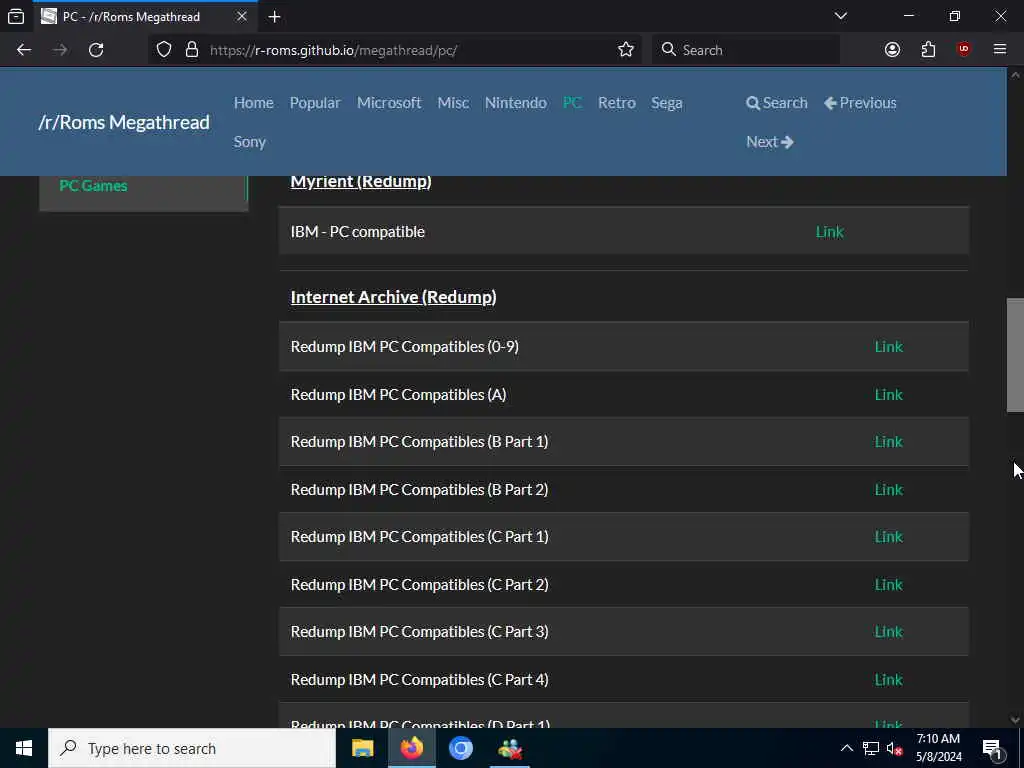
Task: Close the PC - /r/Roms Megathread tab
Action: pyautogui.click(x=242, y=16)
